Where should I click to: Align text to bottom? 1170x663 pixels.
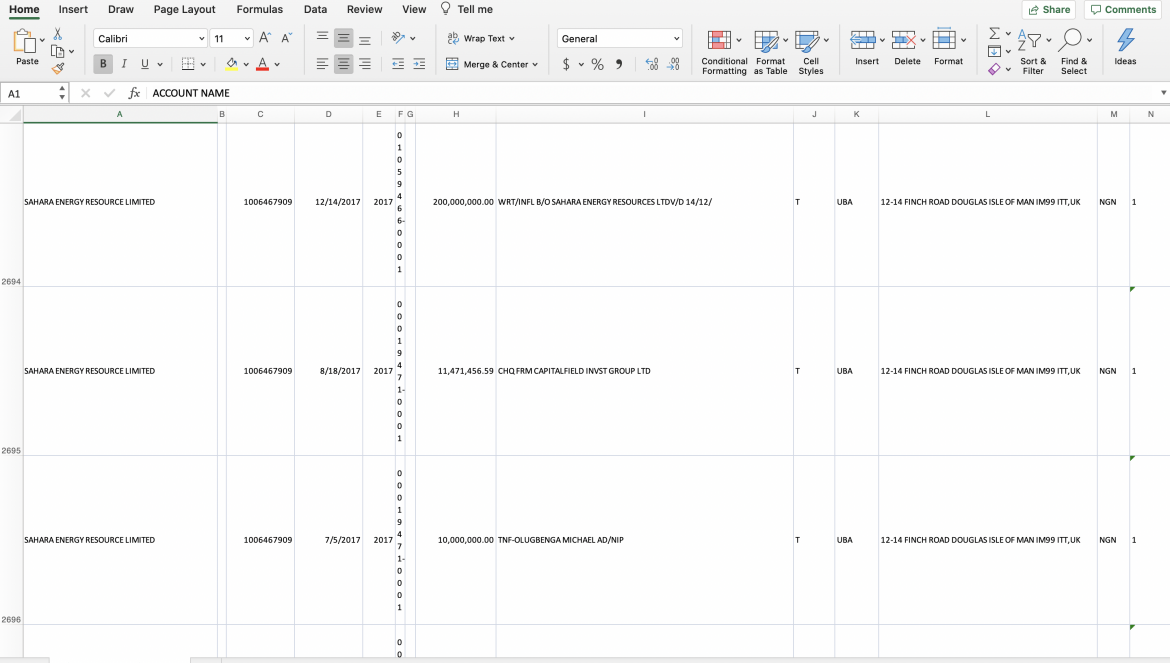pyautogui.click(x=365, y=38)
